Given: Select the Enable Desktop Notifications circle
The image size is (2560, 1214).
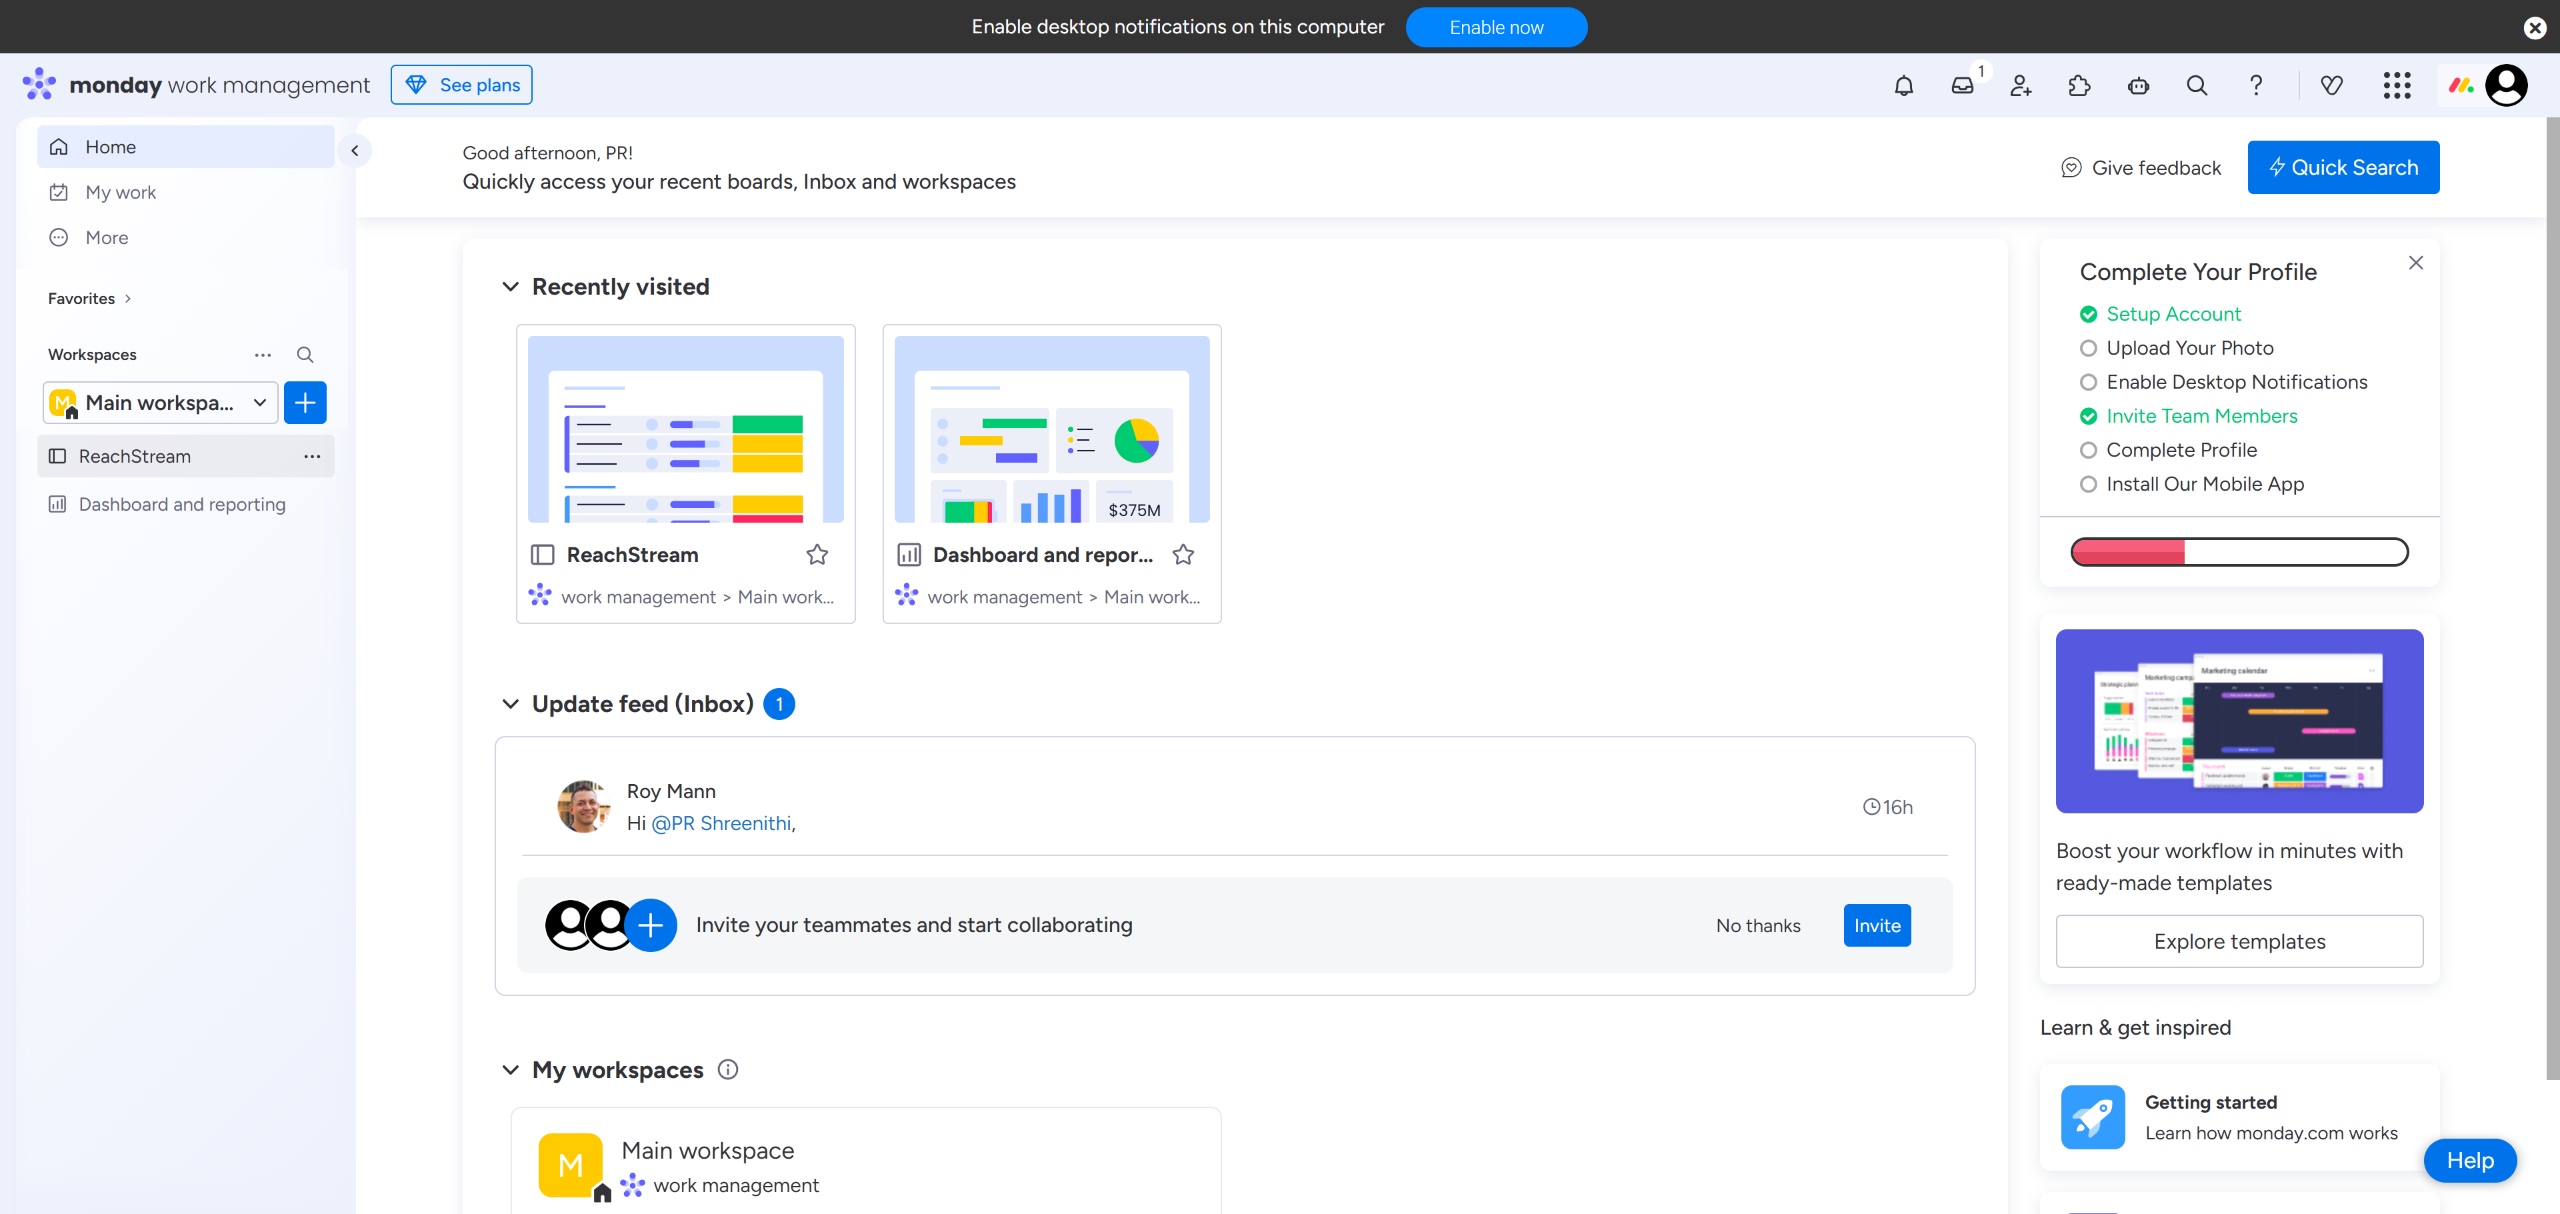Looking at the screenshot, I should point(2088,382).
